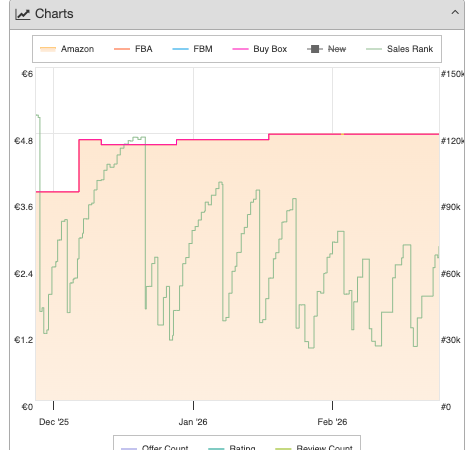The height and width of the screenshot is (450, 474).
Task: Click the Jan '26 axis label
Action: pyautogui.click(x=193, y=422)
